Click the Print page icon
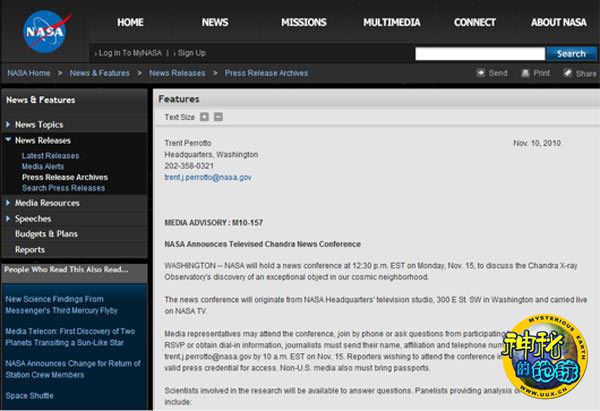 524,73
